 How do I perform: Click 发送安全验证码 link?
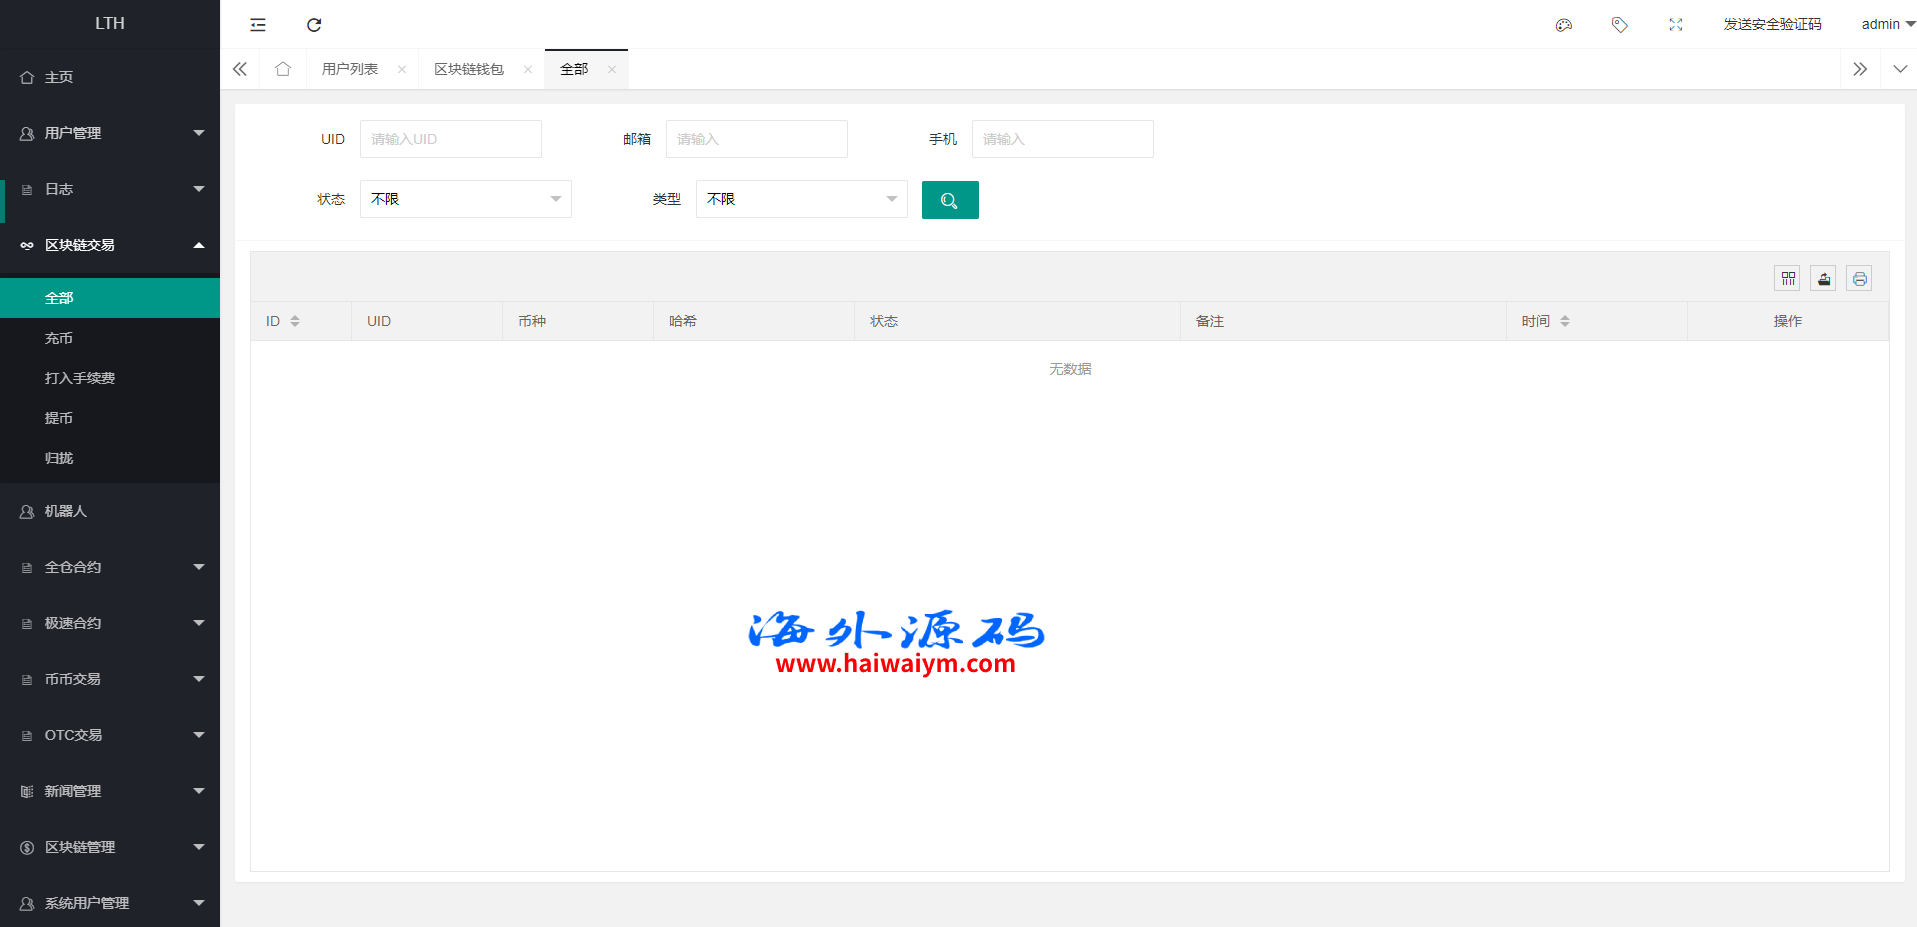point(1772,24)
